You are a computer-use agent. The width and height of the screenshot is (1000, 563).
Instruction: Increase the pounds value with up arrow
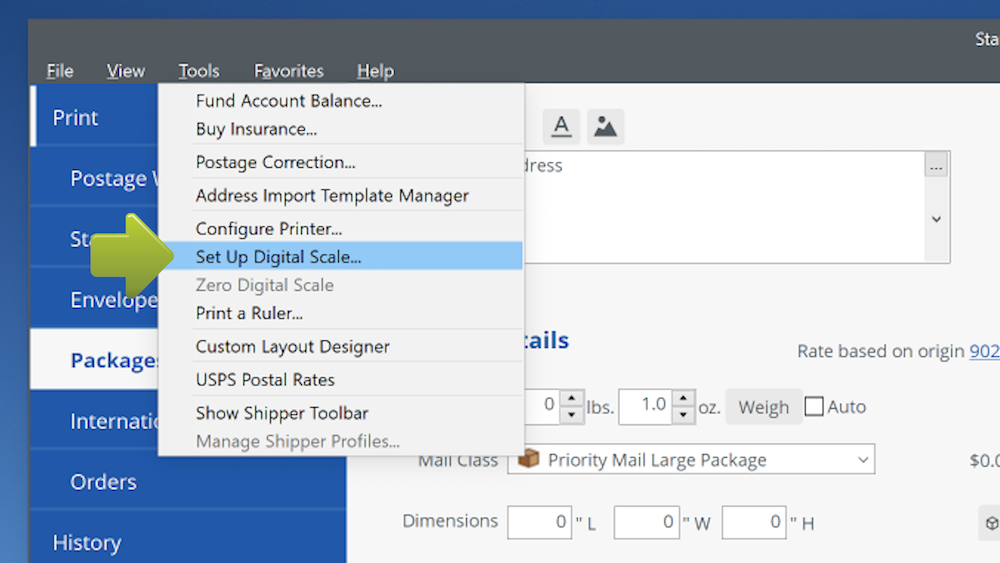pos(571,398)
